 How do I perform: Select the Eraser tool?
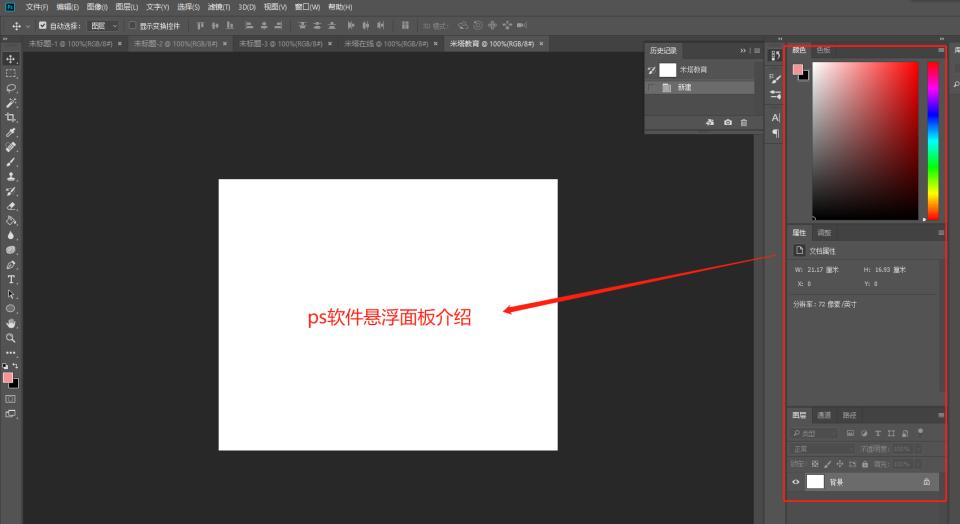[x=10, y=206]
